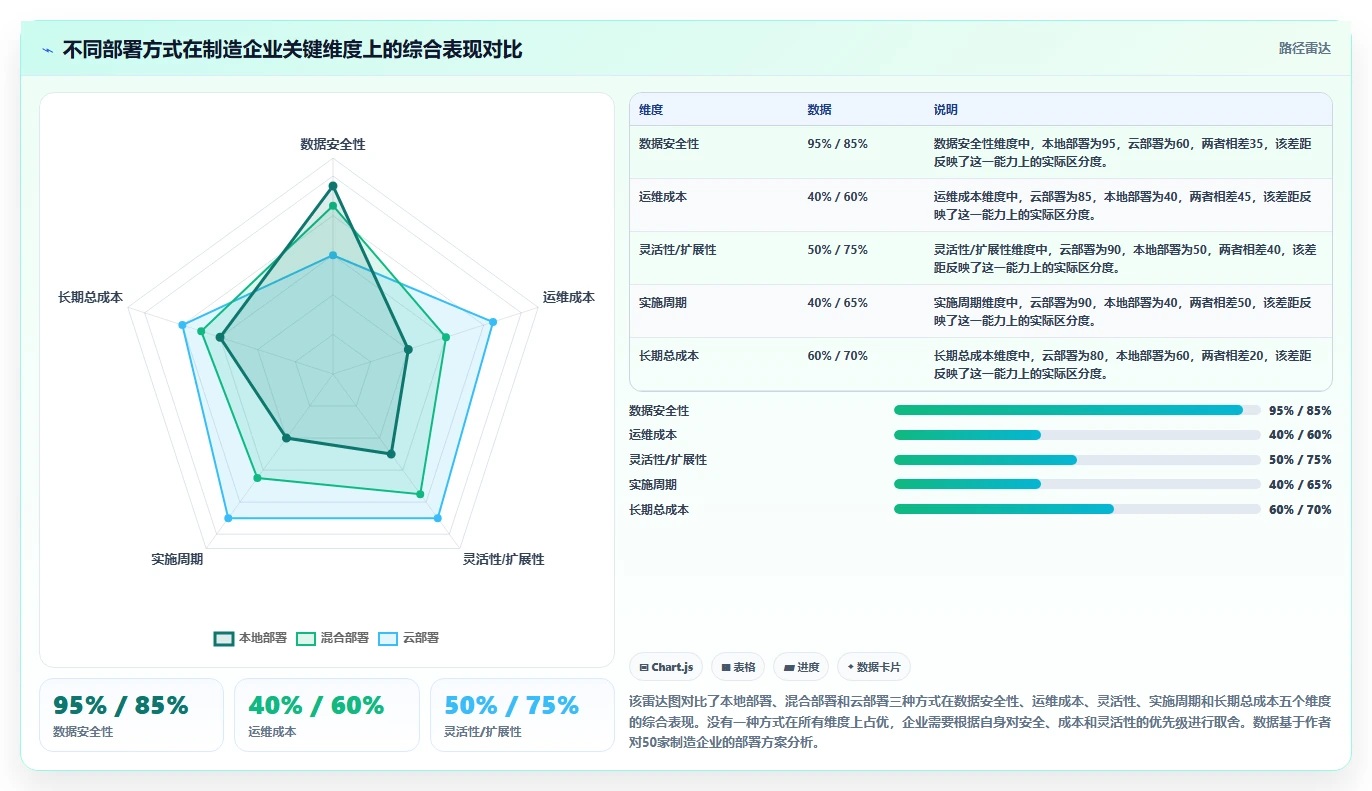The height and width of the screenshot is (791, 1372).
Task: Click the 路径雷达 tag in the header
Action: [x=1305, y=48]
